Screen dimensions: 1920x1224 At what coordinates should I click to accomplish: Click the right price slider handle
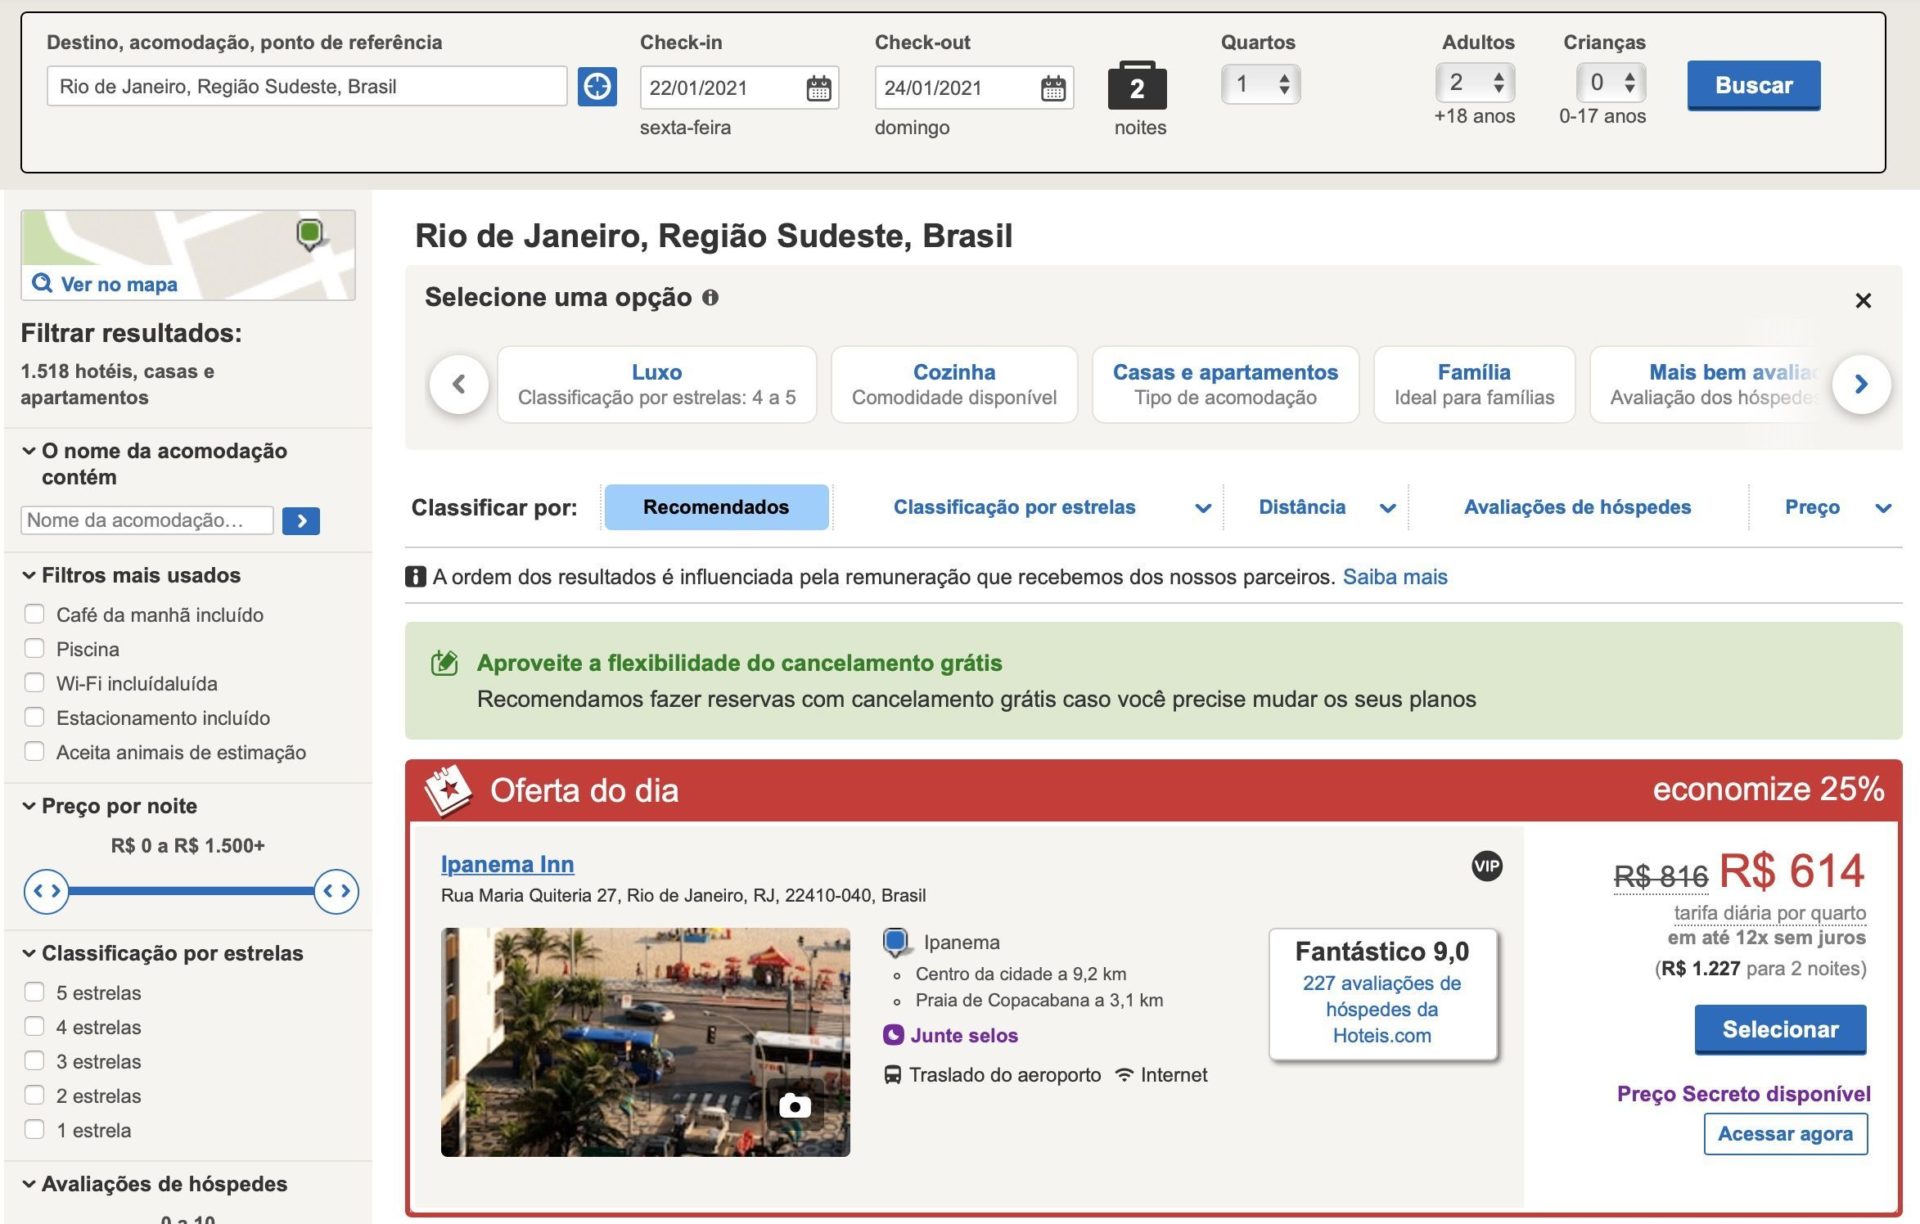click(x=336, y=890)
